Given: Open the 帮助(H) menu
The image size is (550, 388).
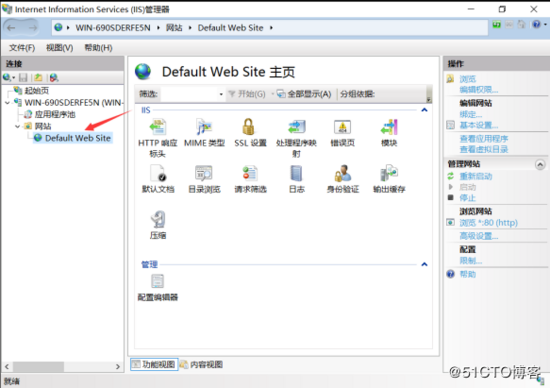Looking at the screenshot, I should [98, 48].
